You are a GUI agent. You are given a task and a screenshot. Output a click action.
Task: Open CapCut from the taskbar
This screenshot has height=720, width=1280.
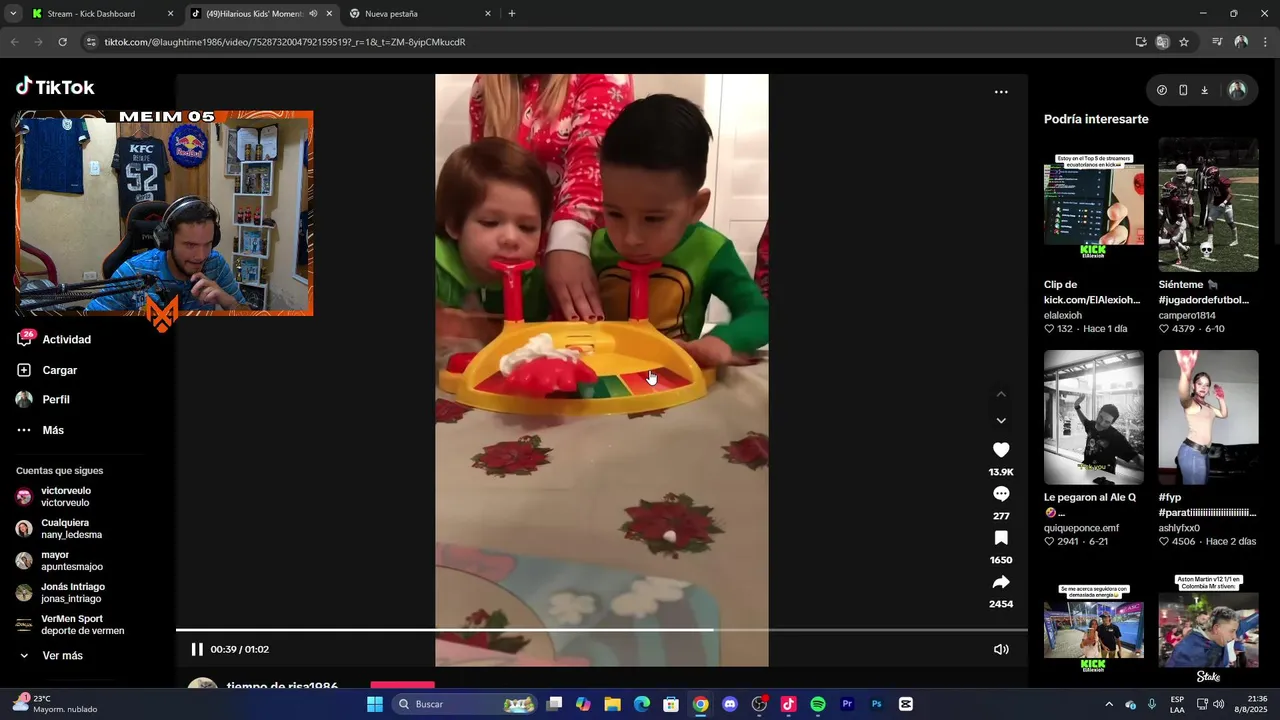(x=906, y=704)
